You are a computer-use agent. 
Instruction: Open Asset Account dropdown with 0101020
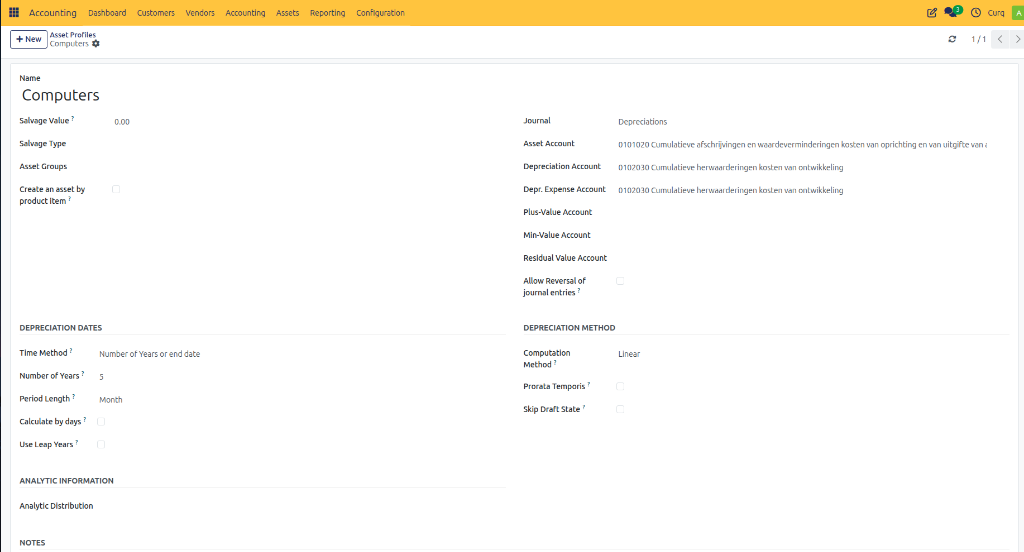pos(812,144)
